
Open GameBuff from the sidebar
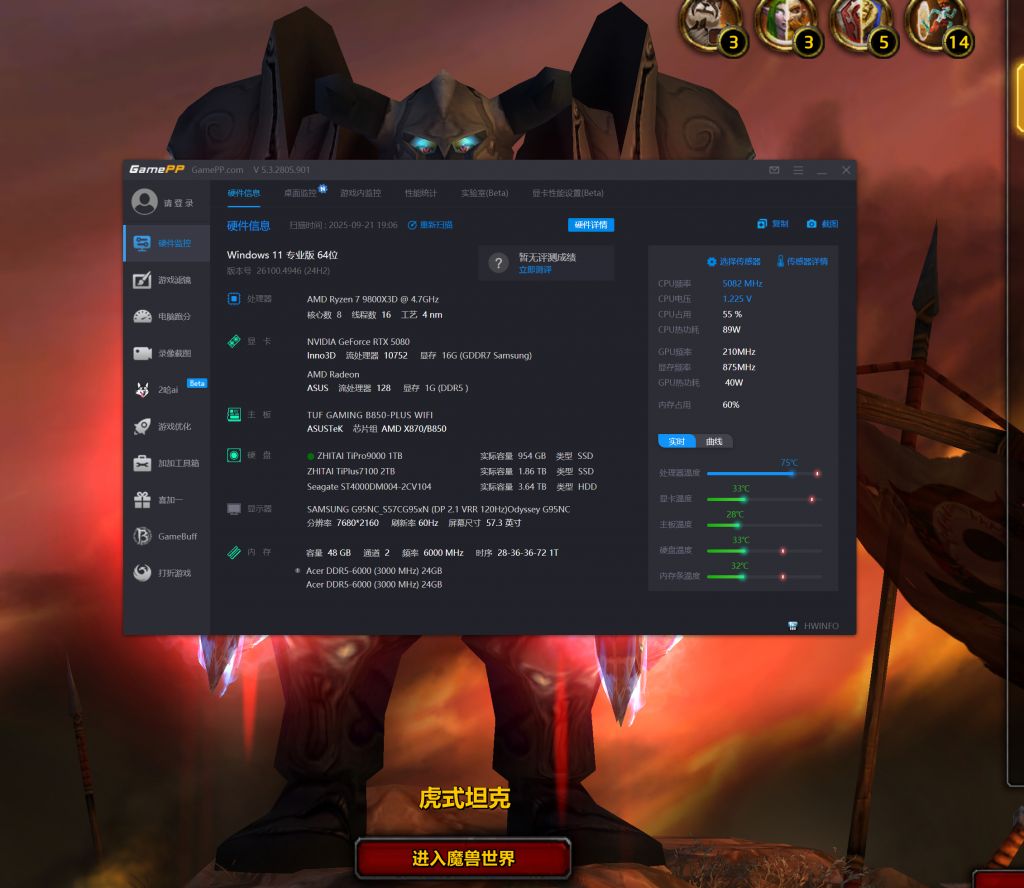143,537
